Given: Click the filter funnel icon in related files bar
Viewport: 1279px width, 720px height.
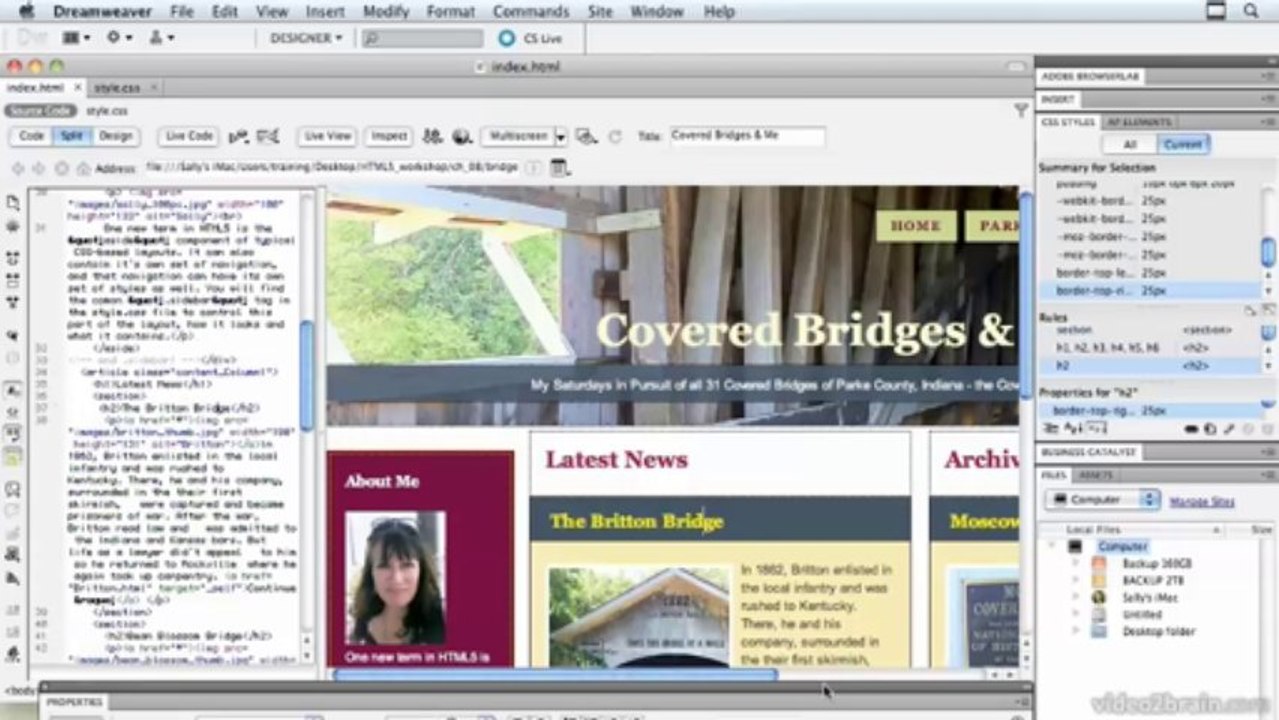Looking at the screenshot, I should tap(1021, 111).
